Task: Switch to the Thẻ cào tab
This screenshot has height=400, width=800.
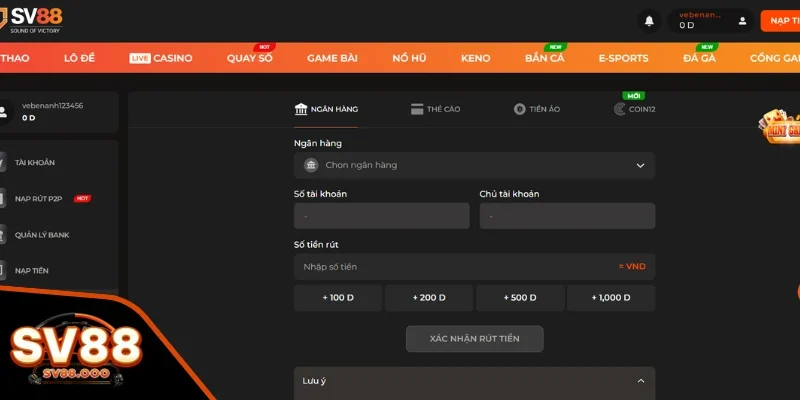Action: coord(435,109)
